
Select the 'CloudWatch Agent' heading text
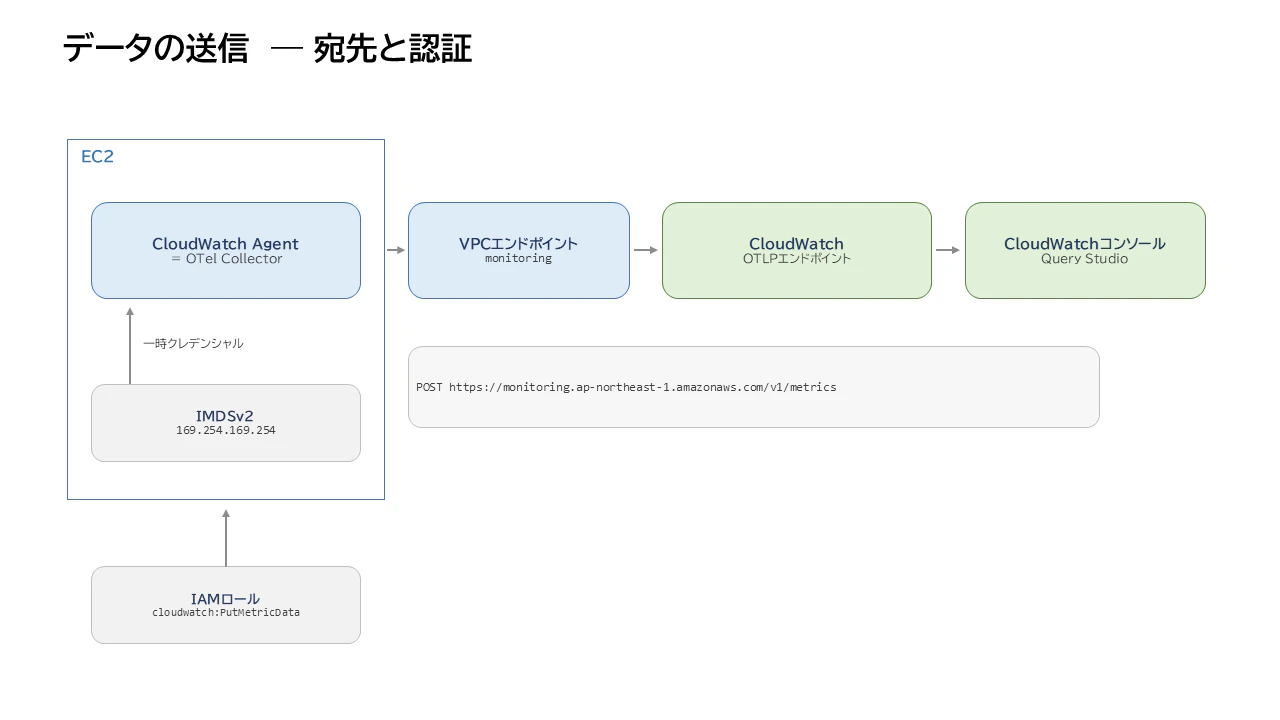[x=226, y=243]
